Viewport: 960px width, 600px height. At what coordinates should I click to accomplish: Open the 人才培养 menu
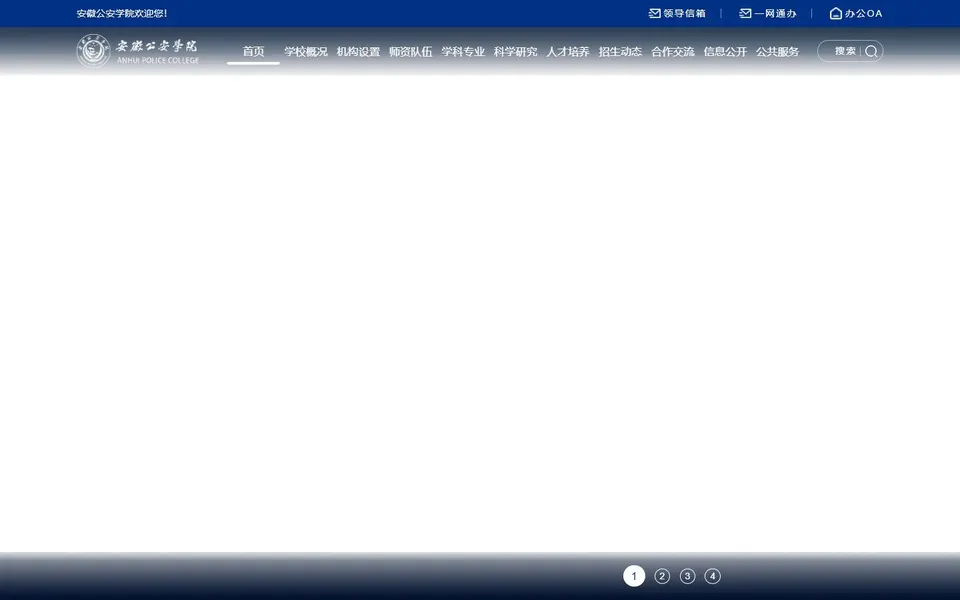point(568,51)
